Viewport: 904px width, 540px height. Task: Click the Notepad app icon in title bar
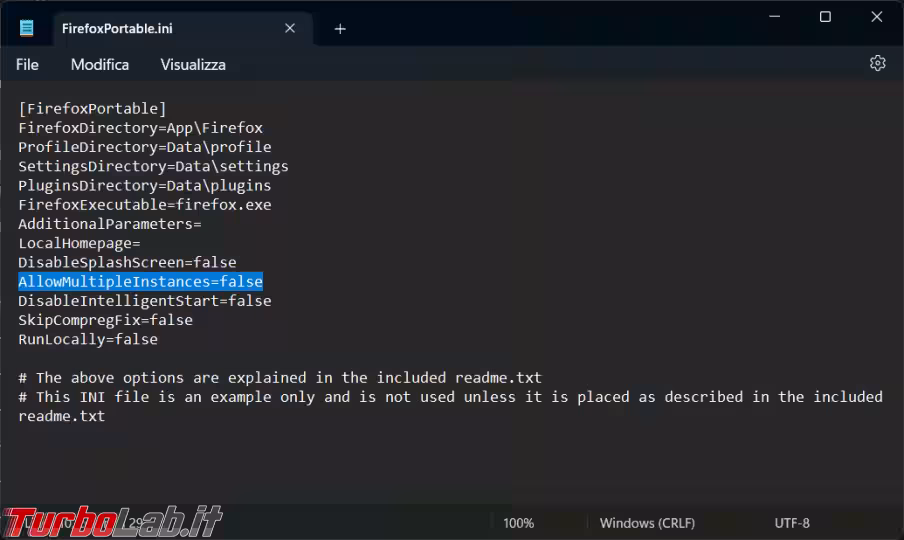coord(27,28)
